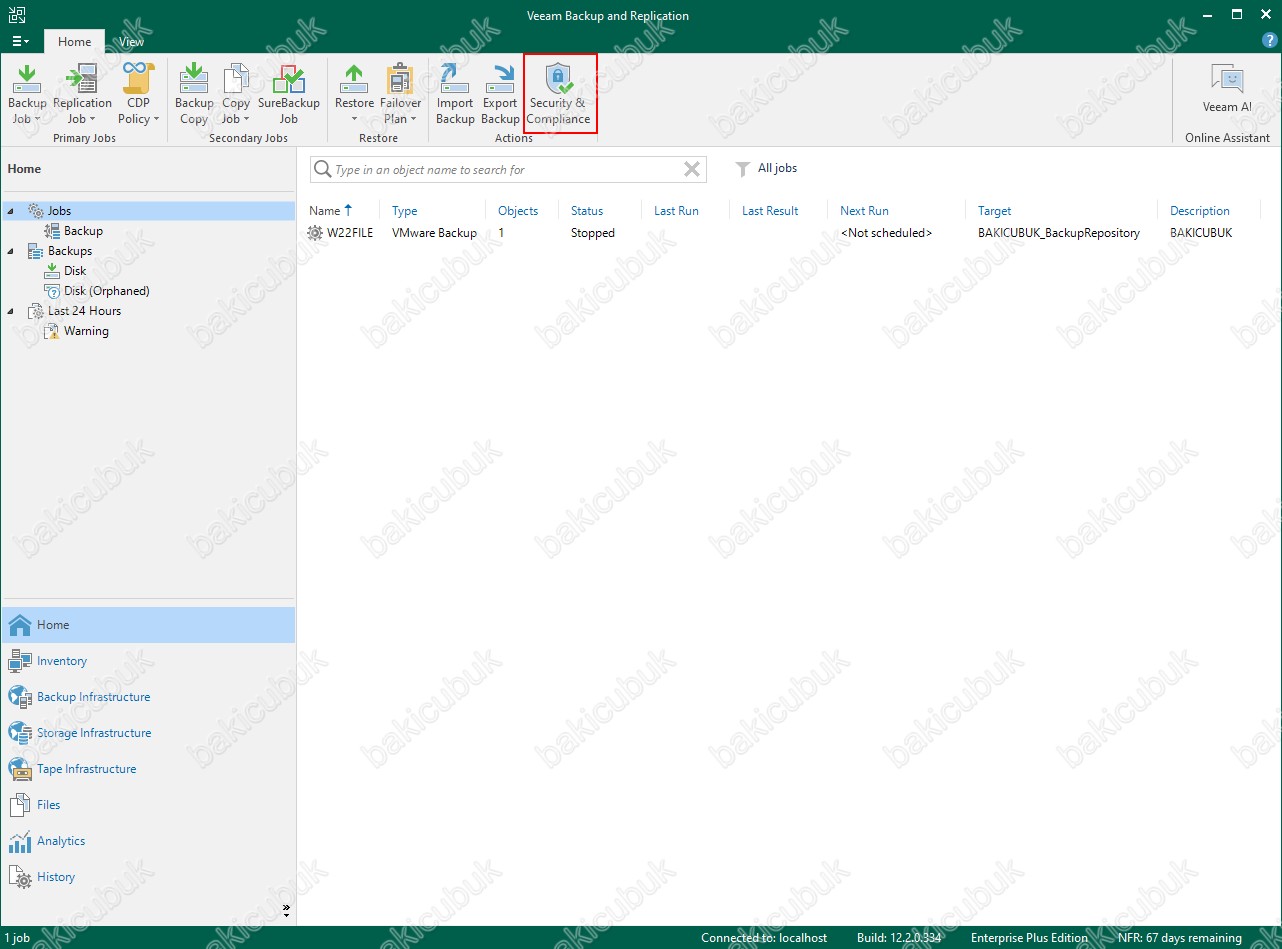Open the Files navigation view
The width and height of the screenshot is (1282, 949).
point(148,805)
